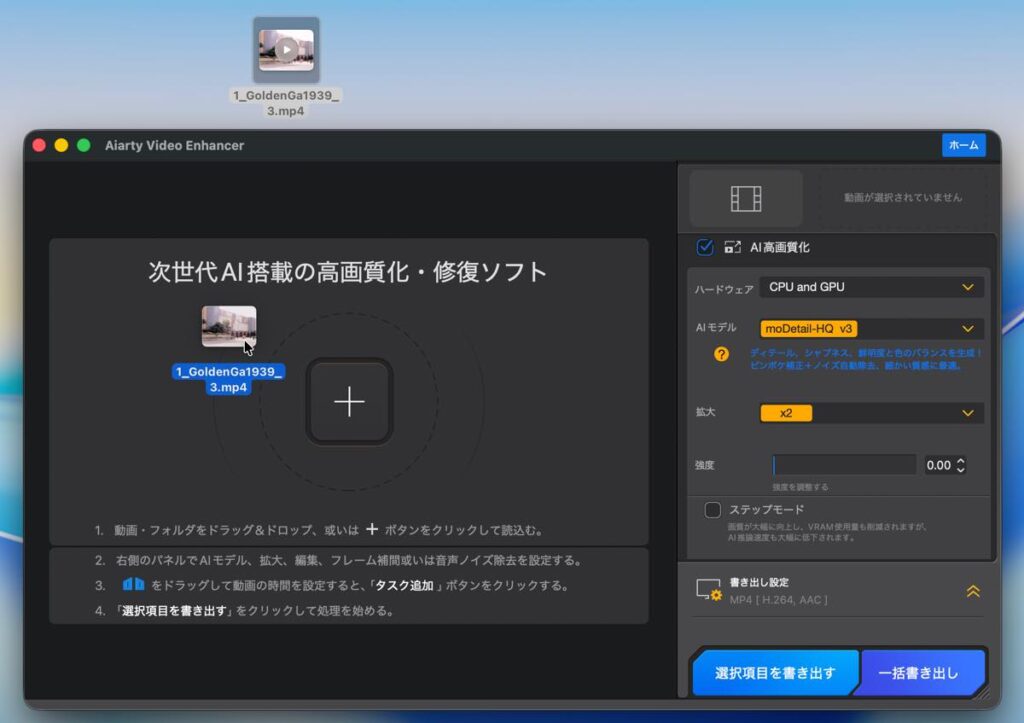Click the red close window button
The height and width of the screenshot is (723, 1024).
point(39,145)
